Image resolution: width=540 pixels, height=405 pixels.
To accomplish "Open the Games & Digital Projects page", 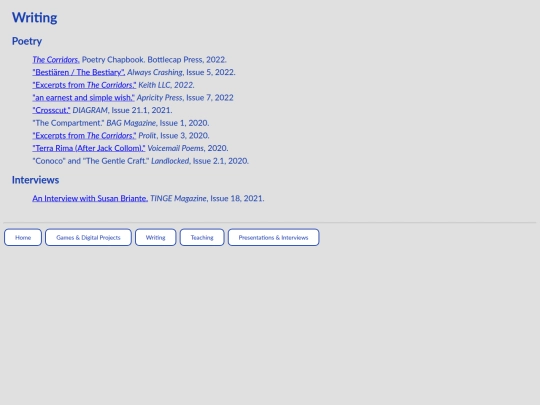I will (x=88, y=237).
